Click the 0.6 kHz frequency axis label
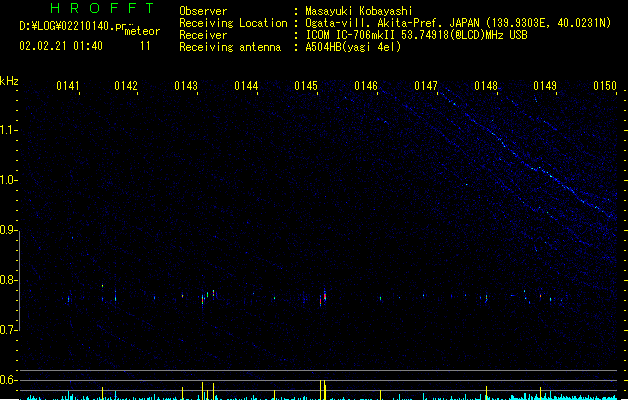 click(7, 380)
